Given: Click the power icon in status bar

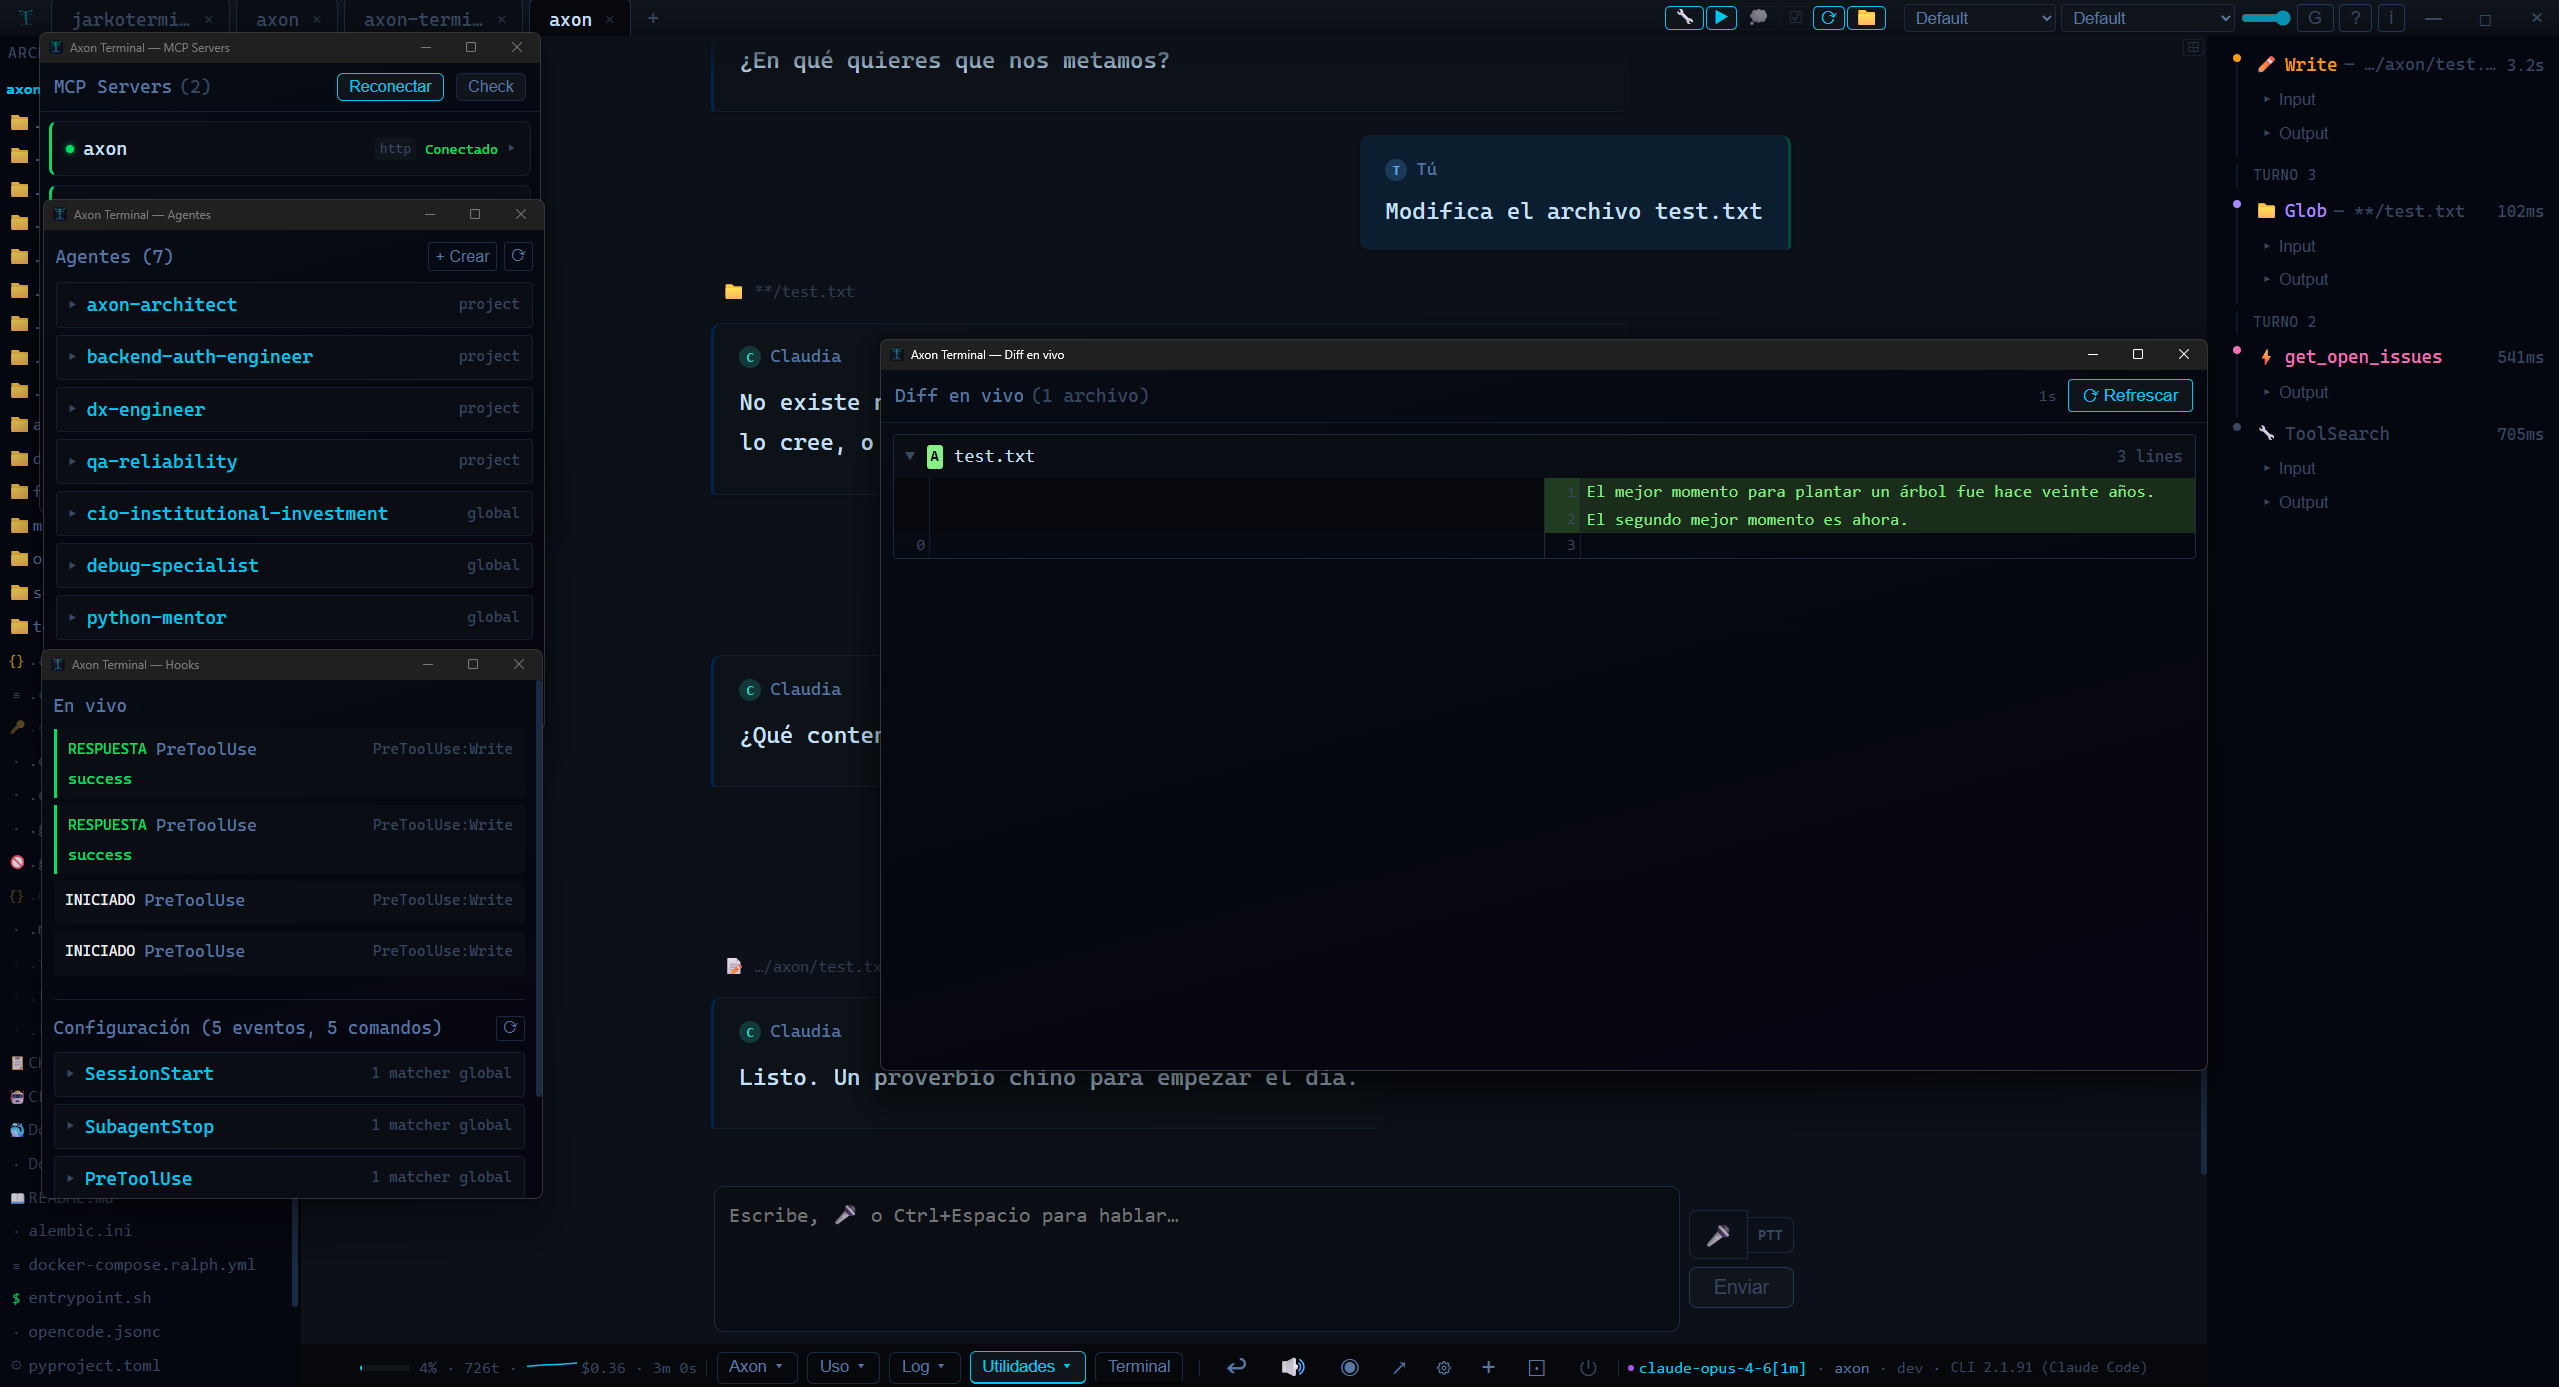Looking at the screenshot, I should [x=1588, y=1367].
